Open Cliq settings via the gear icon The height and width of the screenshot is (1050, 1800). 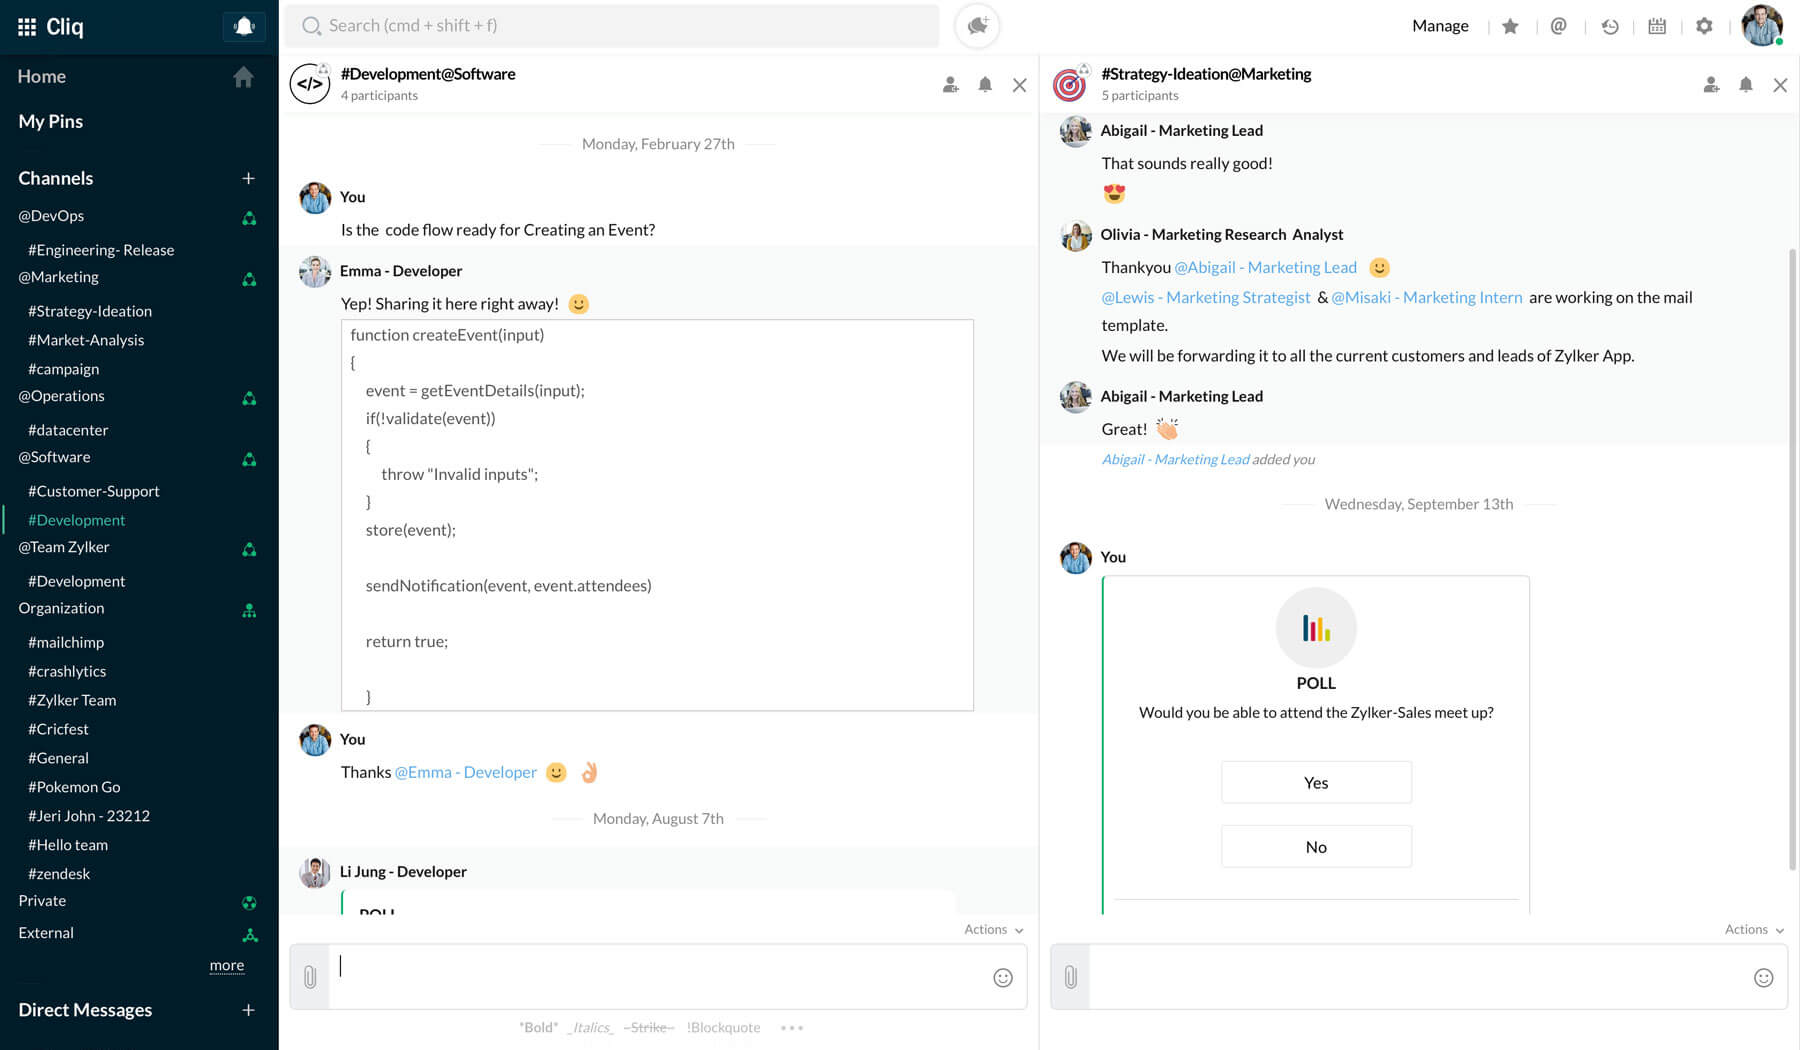click(x=1704, y=25)
